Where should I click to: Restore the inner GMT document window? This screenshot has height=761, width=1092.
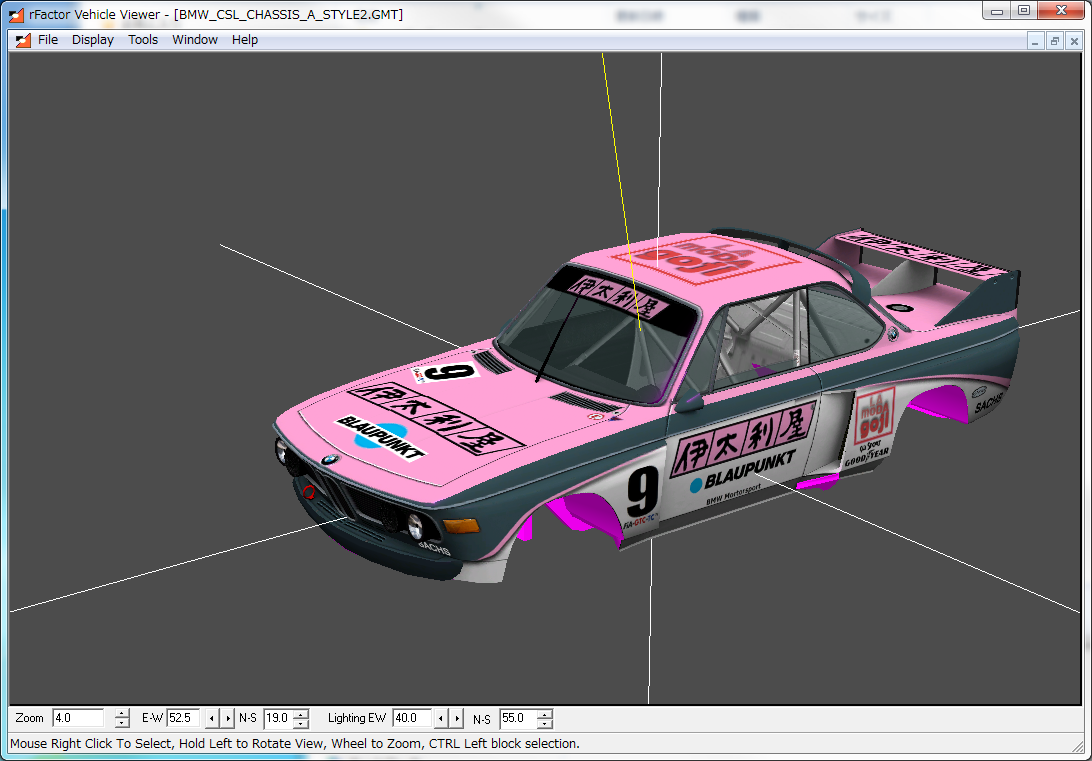click(1054, 41)
